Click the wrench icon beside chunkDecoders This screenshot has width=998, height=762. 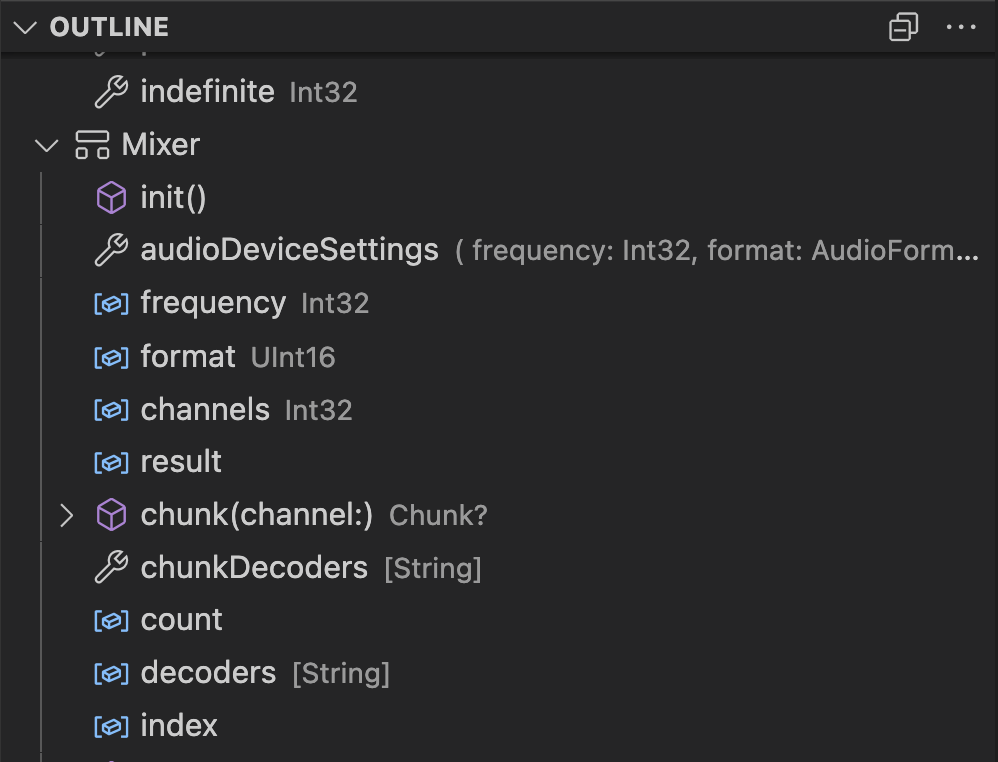point(111,567)
